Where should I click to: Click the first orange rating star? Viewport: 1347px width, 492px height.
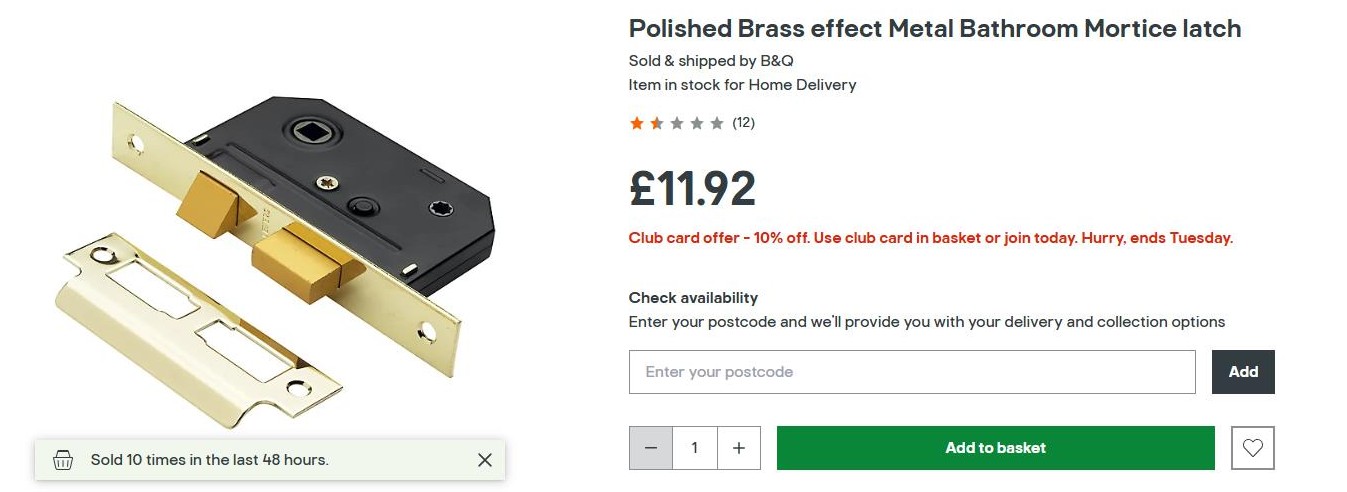(637, 123)
